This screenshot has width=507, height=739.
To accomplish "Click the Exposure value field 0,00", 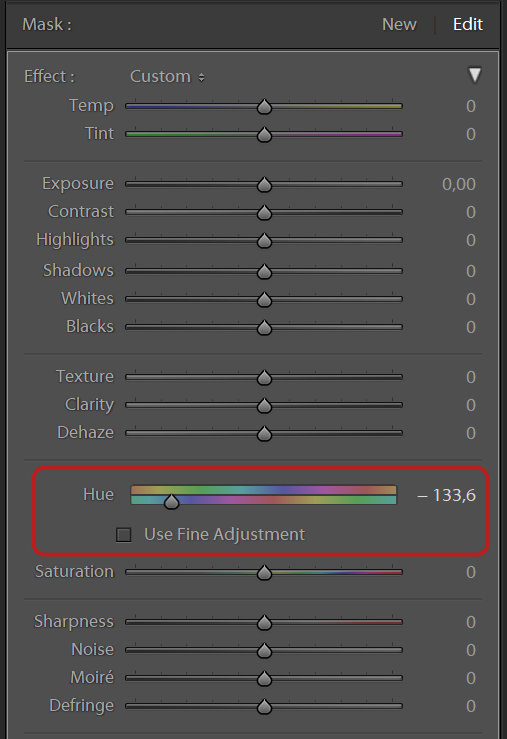I will 458,184.
